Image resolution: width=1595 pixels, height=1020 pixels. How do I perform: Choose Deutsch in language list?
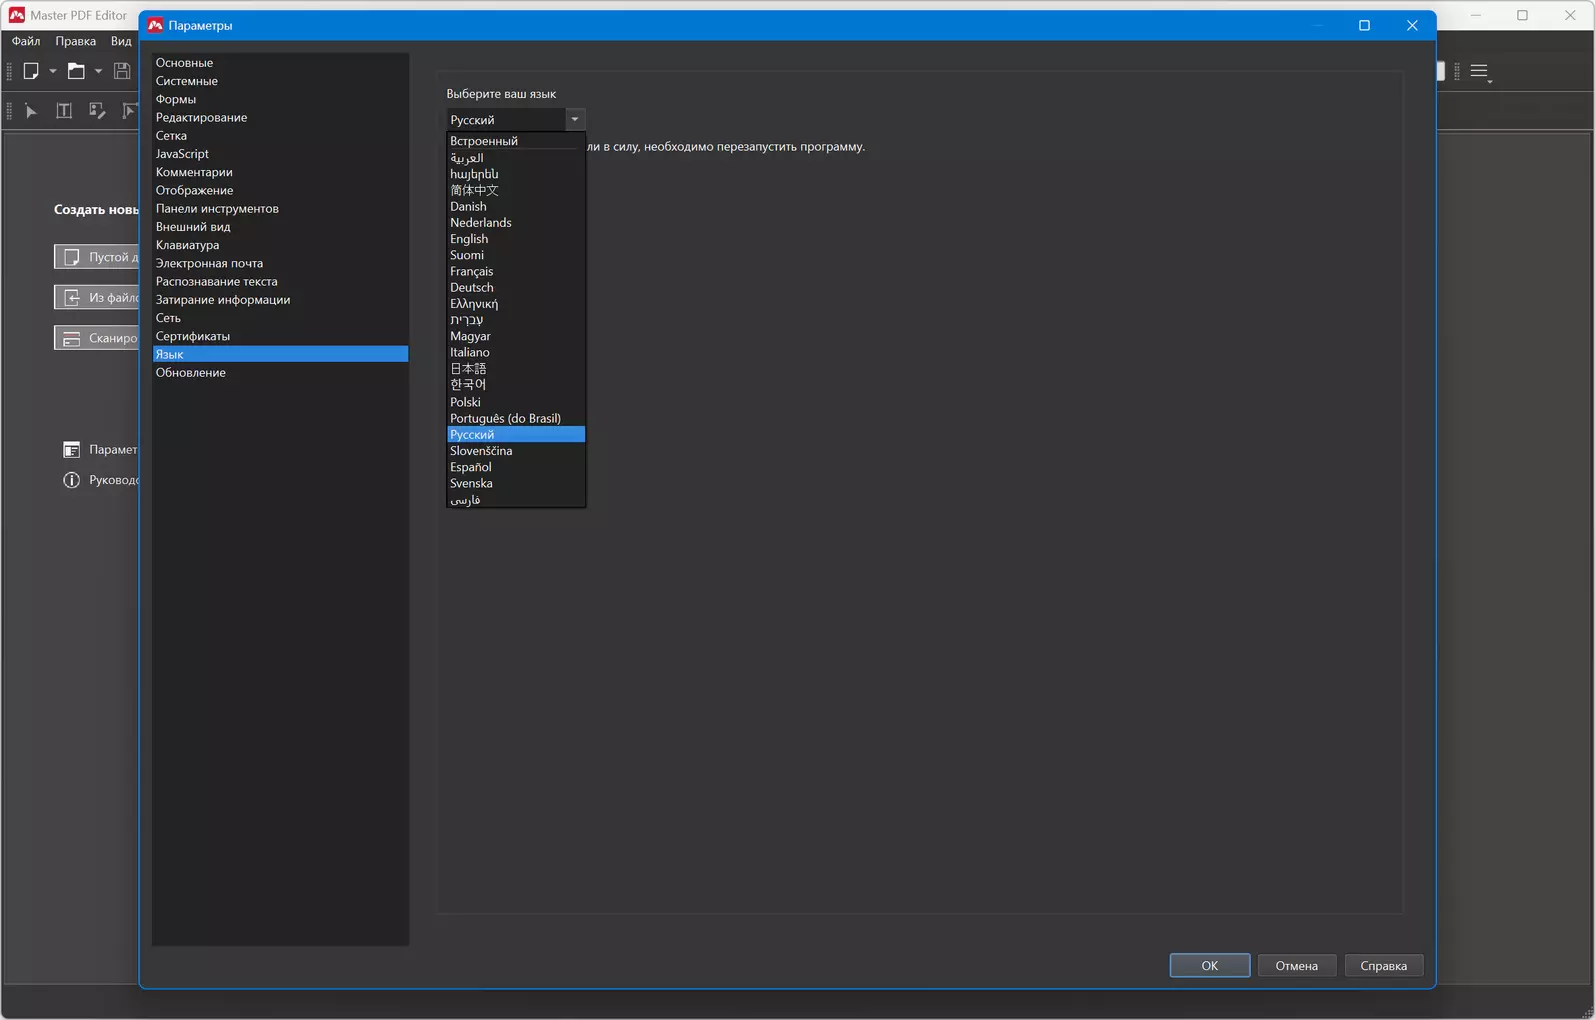(x=516, y=287)
